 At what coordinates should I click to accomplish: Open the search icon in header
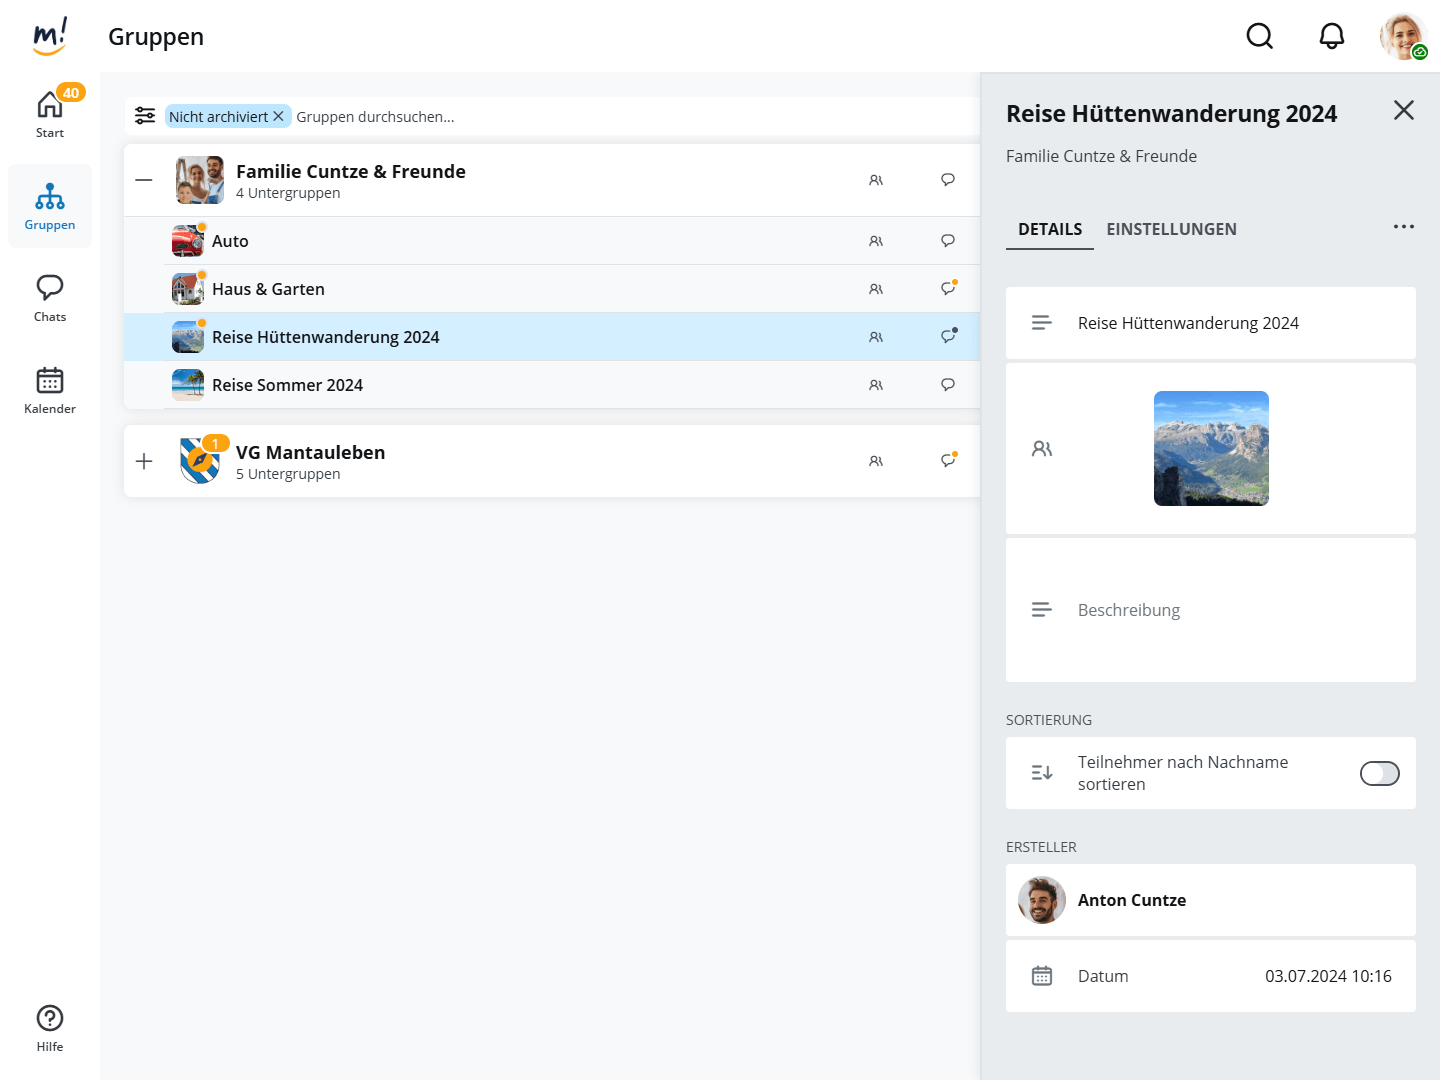[x=1259, y=37]
